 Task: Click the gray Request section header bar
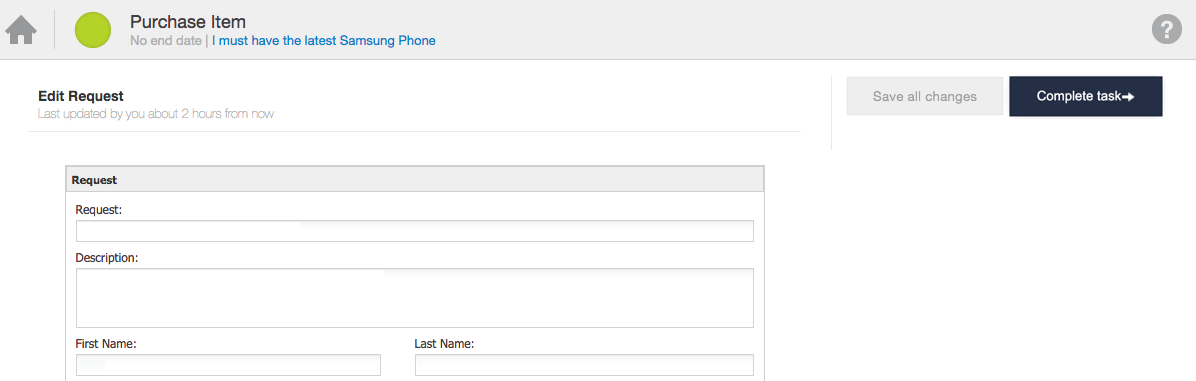415,180
